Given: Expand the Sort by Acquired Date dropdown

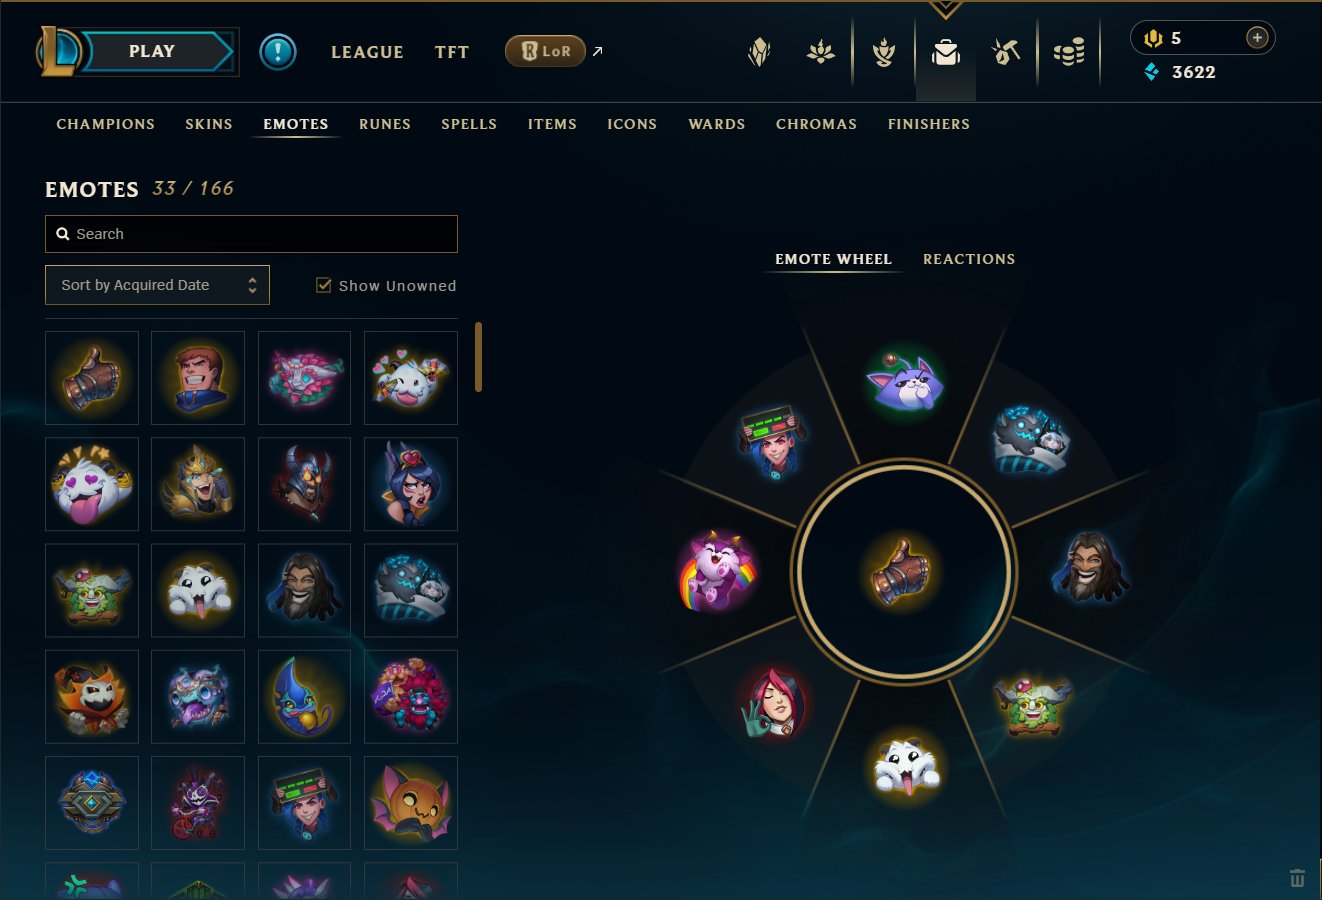Looking at the screenshot, I should point(157,285).
